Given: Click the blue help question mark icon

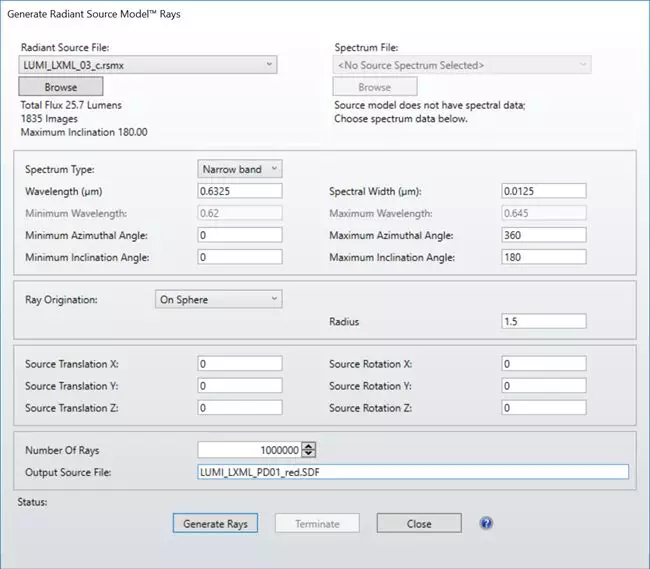Looking at the screenshot, I should [487, 523].
